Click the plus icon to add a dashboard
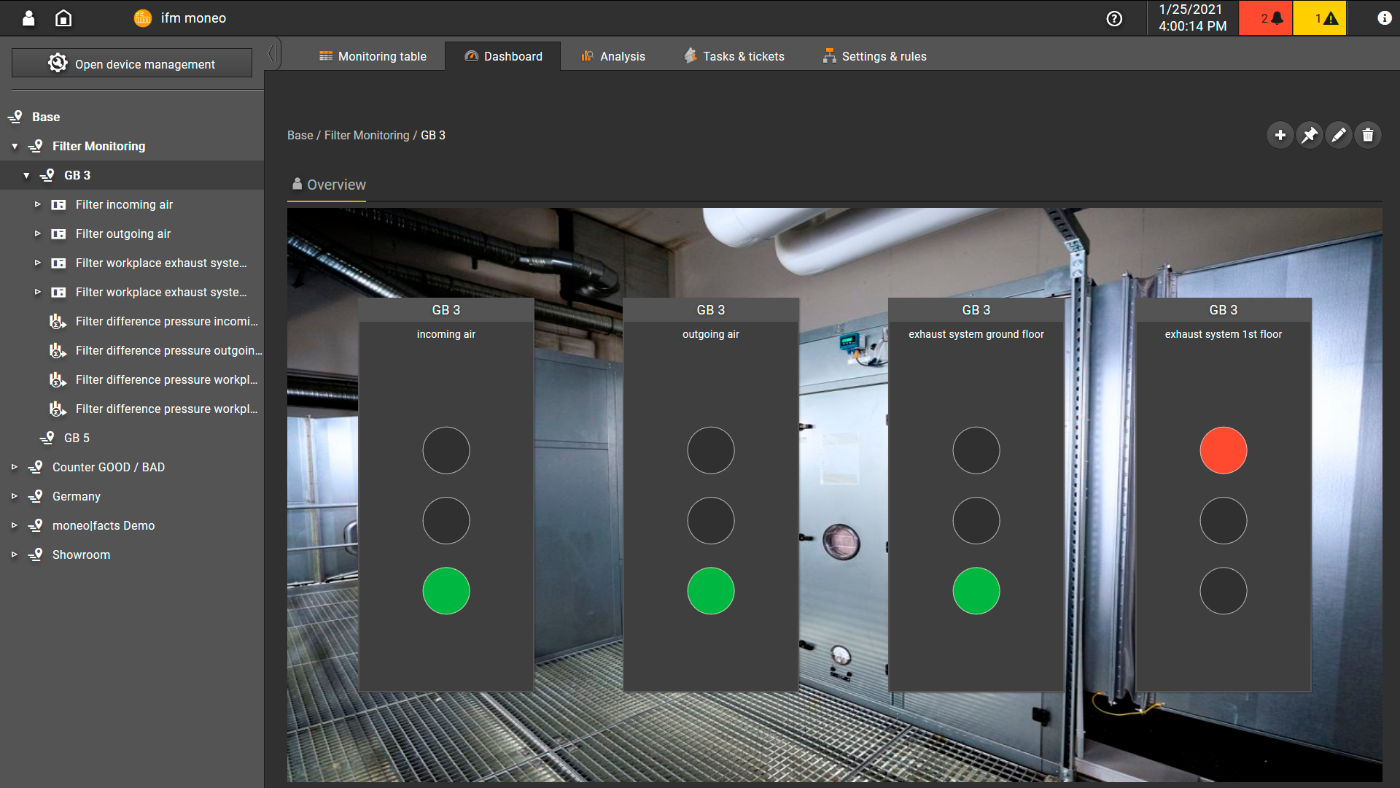Screen dimensions: 1400x788 [1280, 134]
